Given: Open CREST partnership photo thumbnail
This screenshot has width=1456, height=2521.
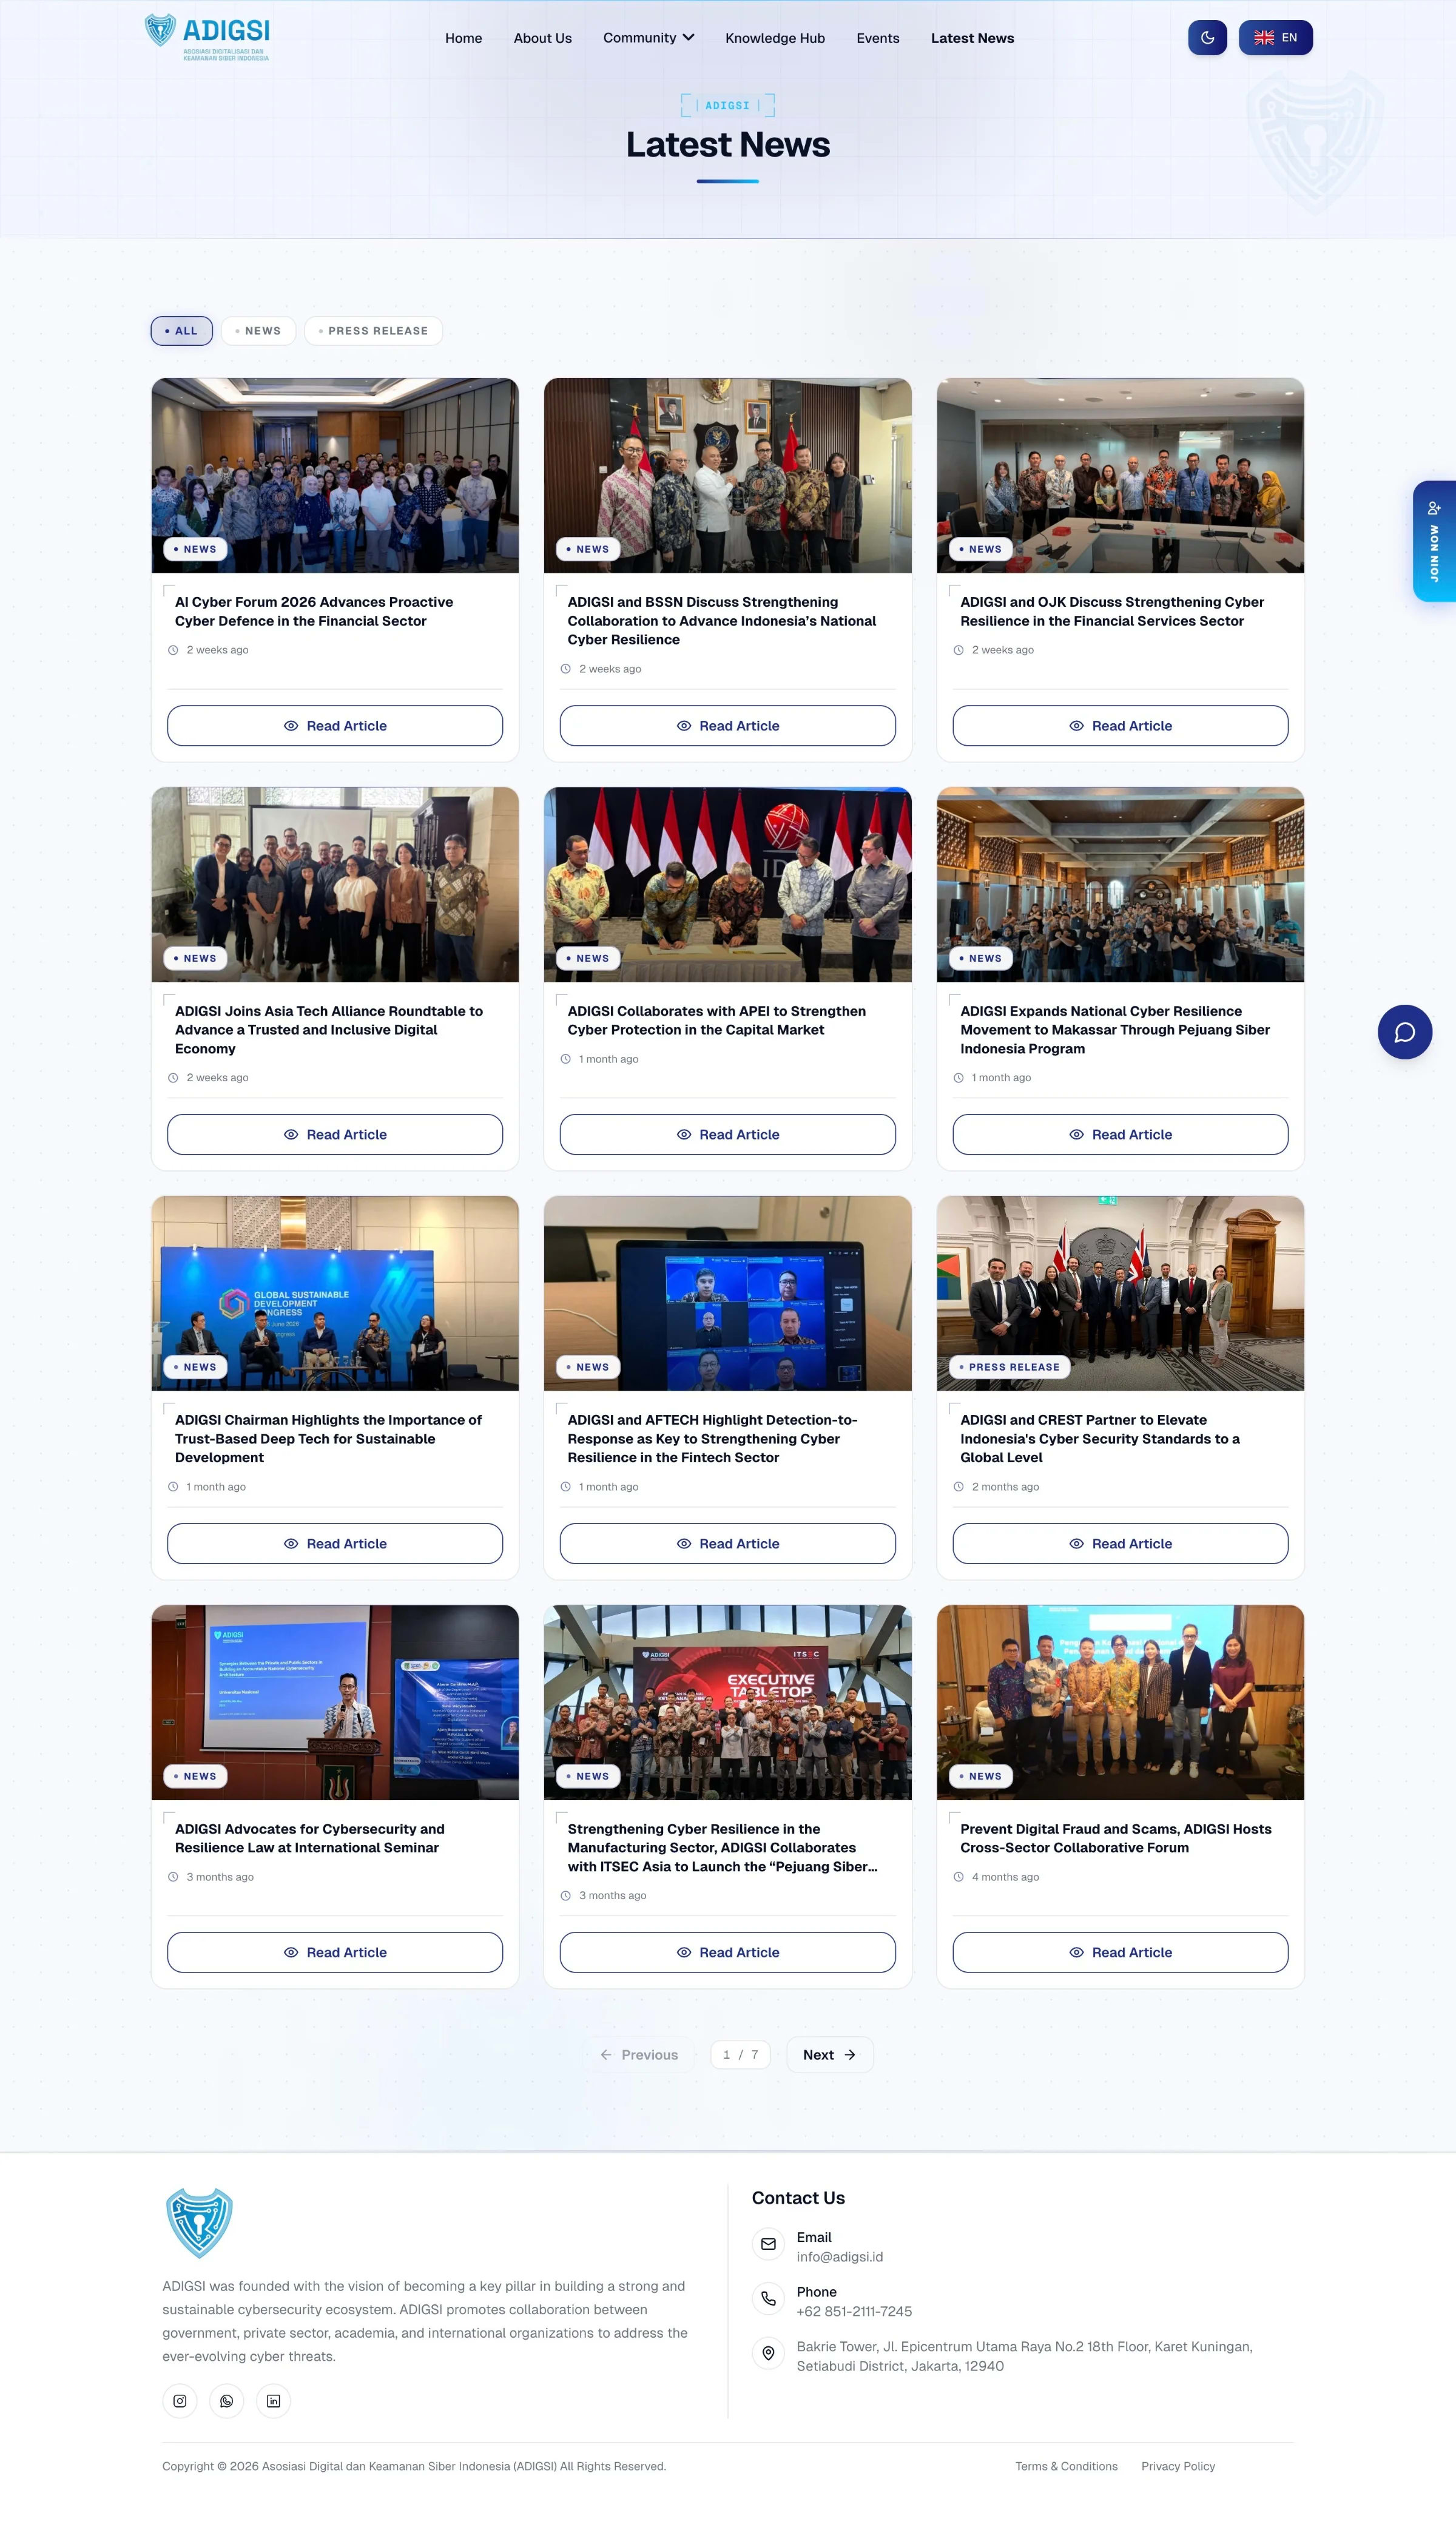Looking at the screenshot, I should [1120, 1293].
